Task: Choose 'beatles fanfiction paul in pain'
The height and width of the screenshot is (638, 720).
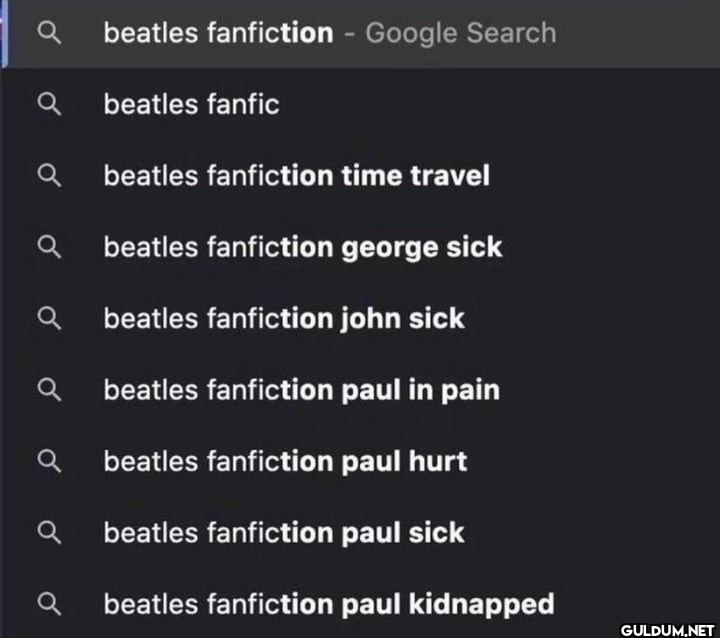Action: [x=301, y=390]
